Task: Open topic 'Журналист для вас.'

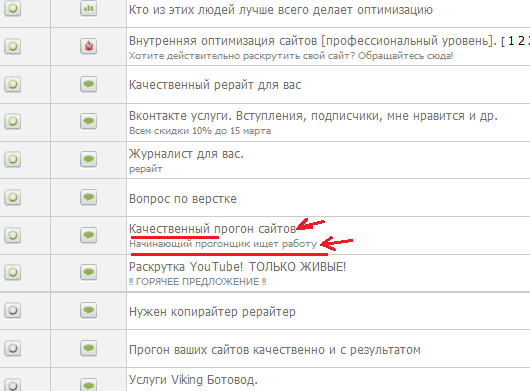Action: (x=186, y=154)
